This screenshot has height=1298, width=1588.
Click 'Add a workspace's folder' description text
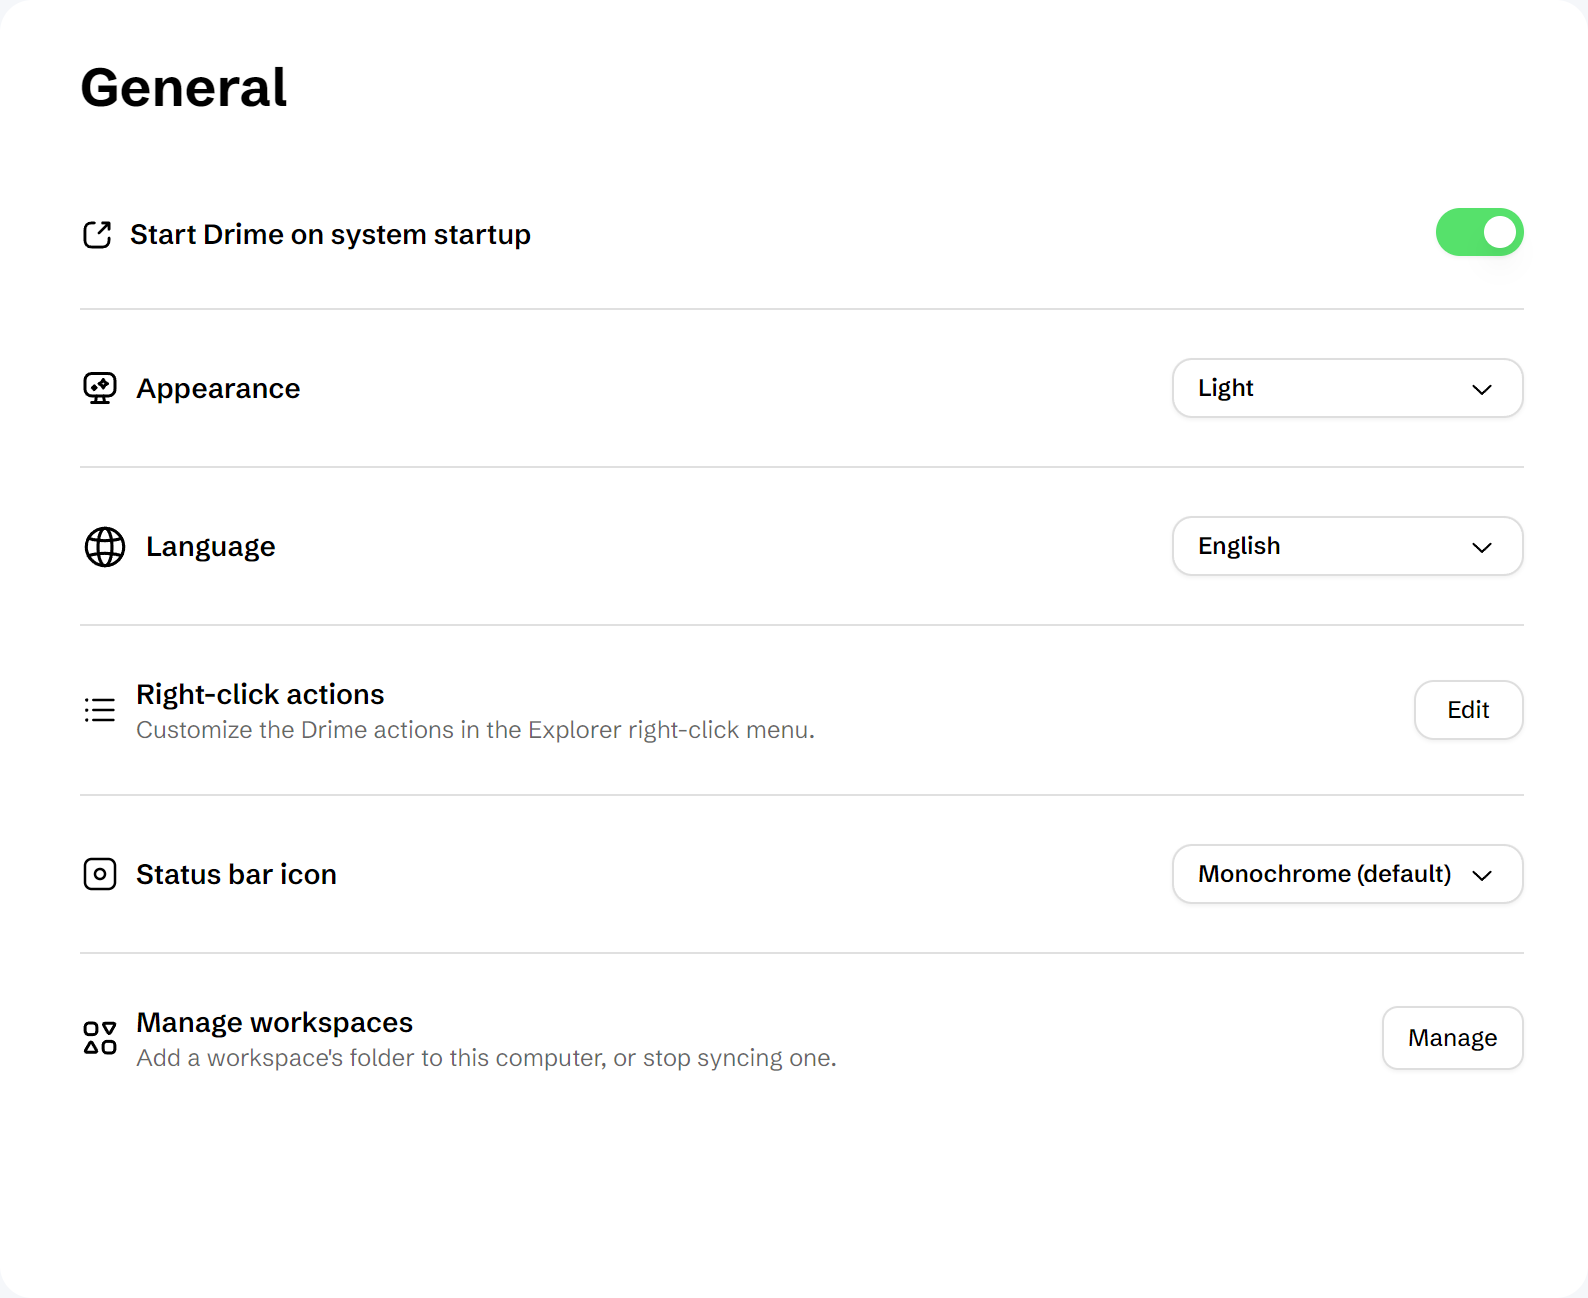[x=486, y=1058]
